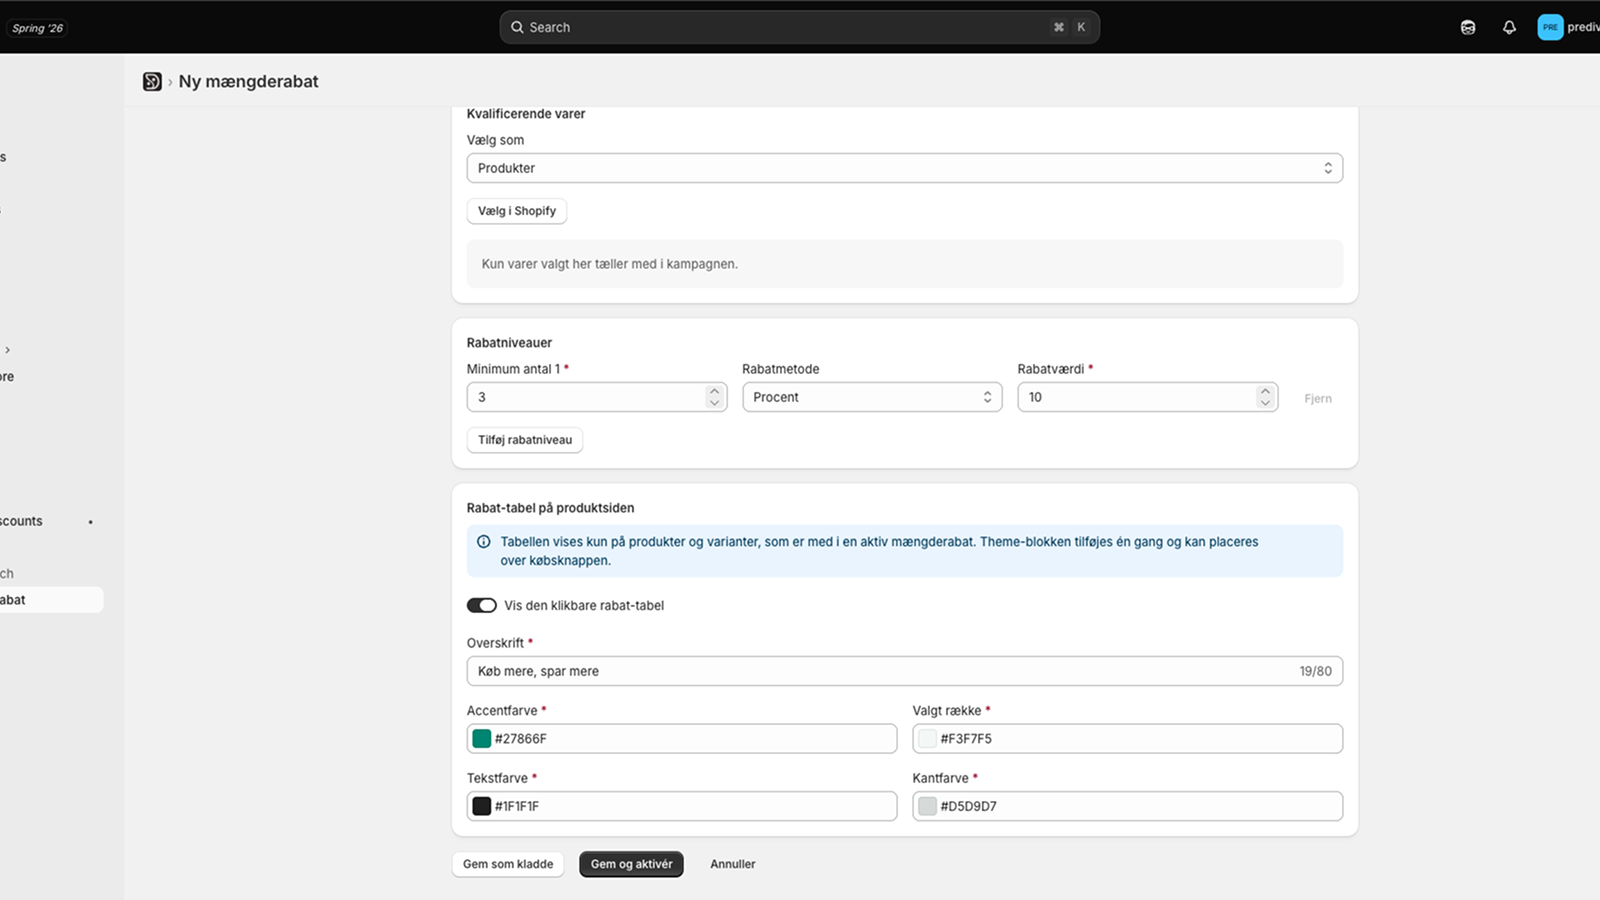The width and height of the screenshot is (1600, 900).
Task: Click the Tekstfarve hex field #1F1F1F
Action: (682, 806)
